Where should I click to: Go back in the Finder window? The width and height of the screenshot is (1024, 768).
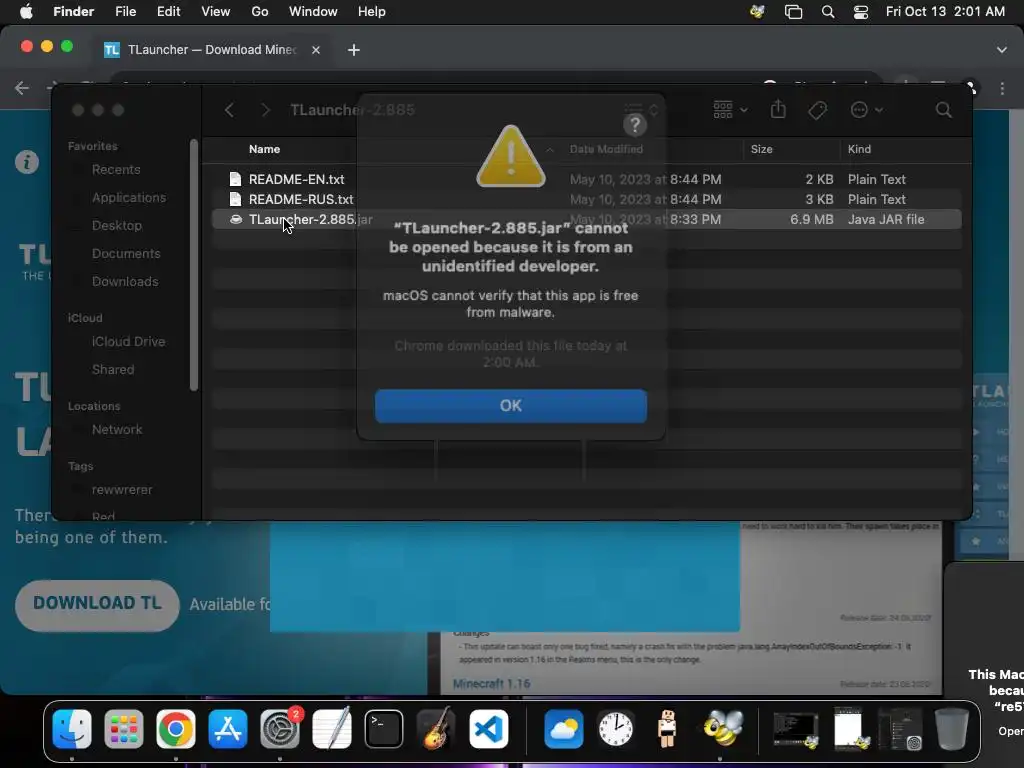click(x=229, y=110)
